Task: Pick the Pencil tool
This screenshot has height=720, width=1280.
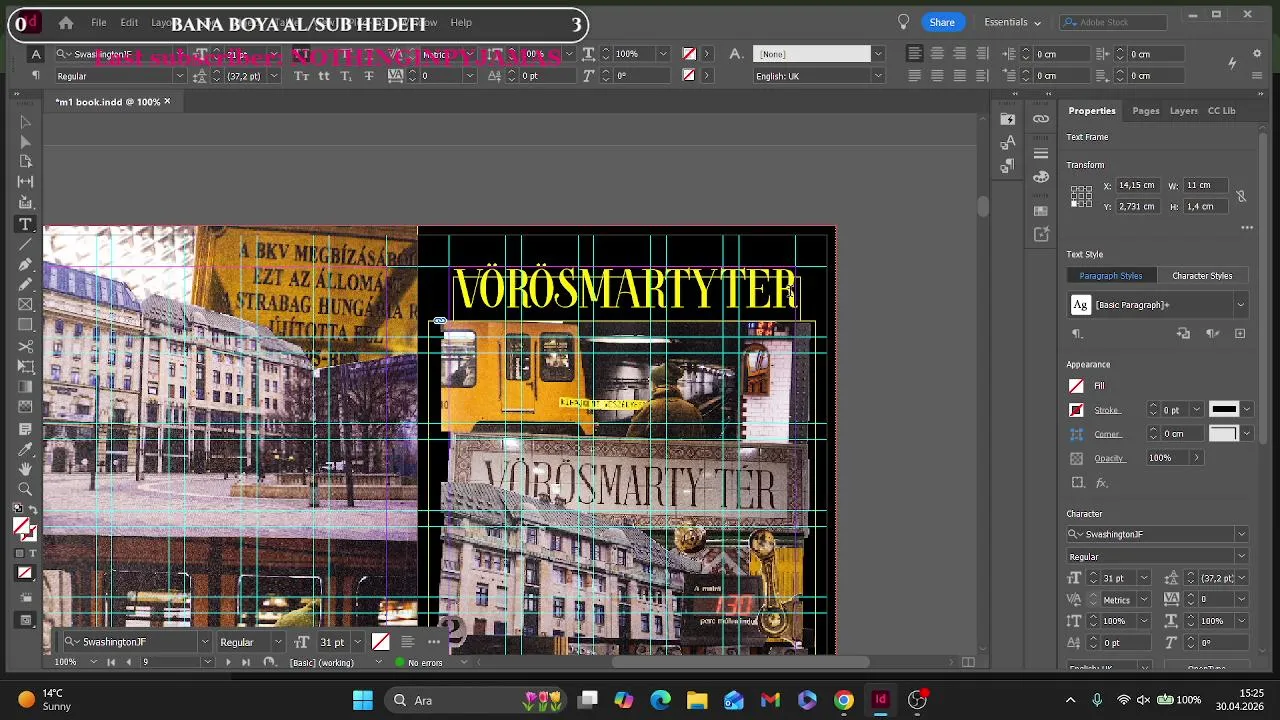Action: [x=25, y=285]
